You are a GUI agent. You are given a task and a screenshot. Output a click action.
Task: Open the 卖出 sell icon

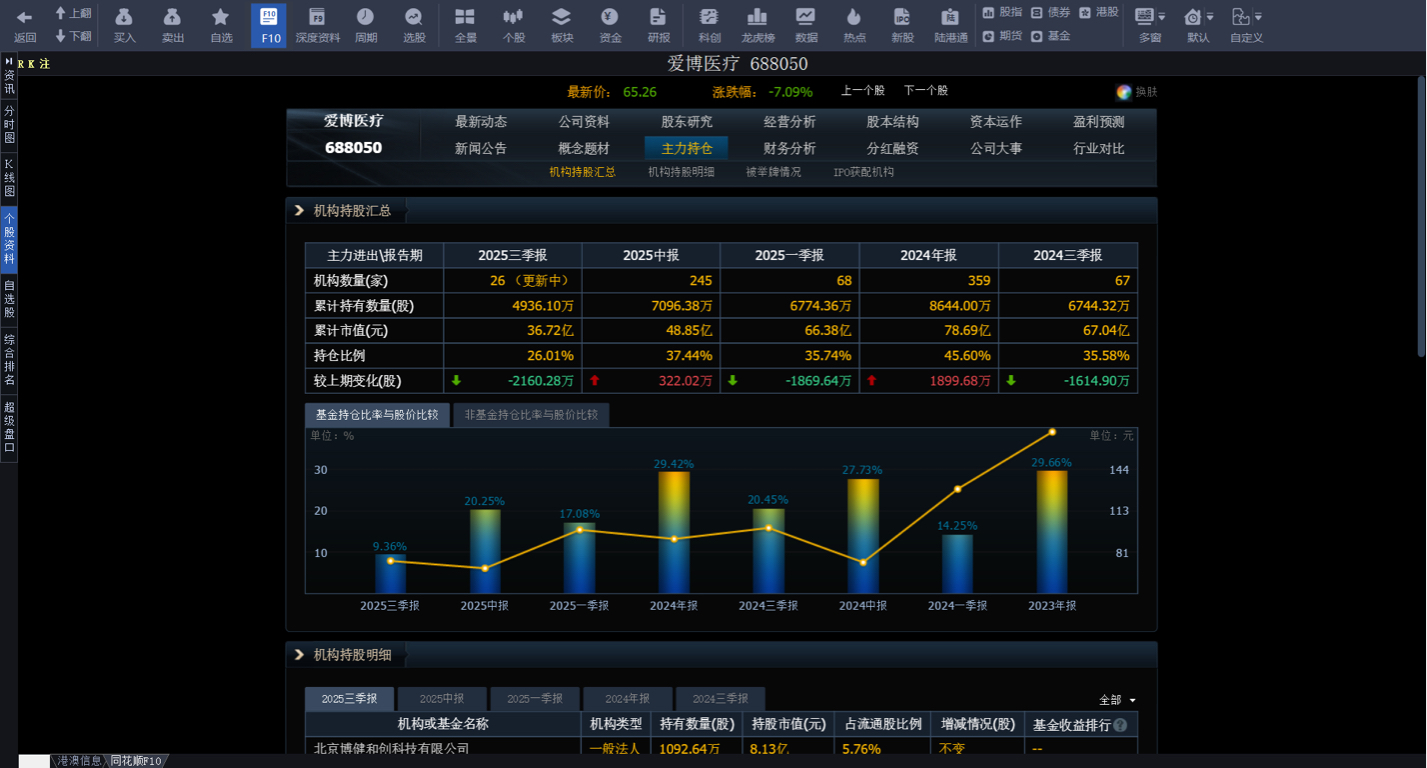172,17
